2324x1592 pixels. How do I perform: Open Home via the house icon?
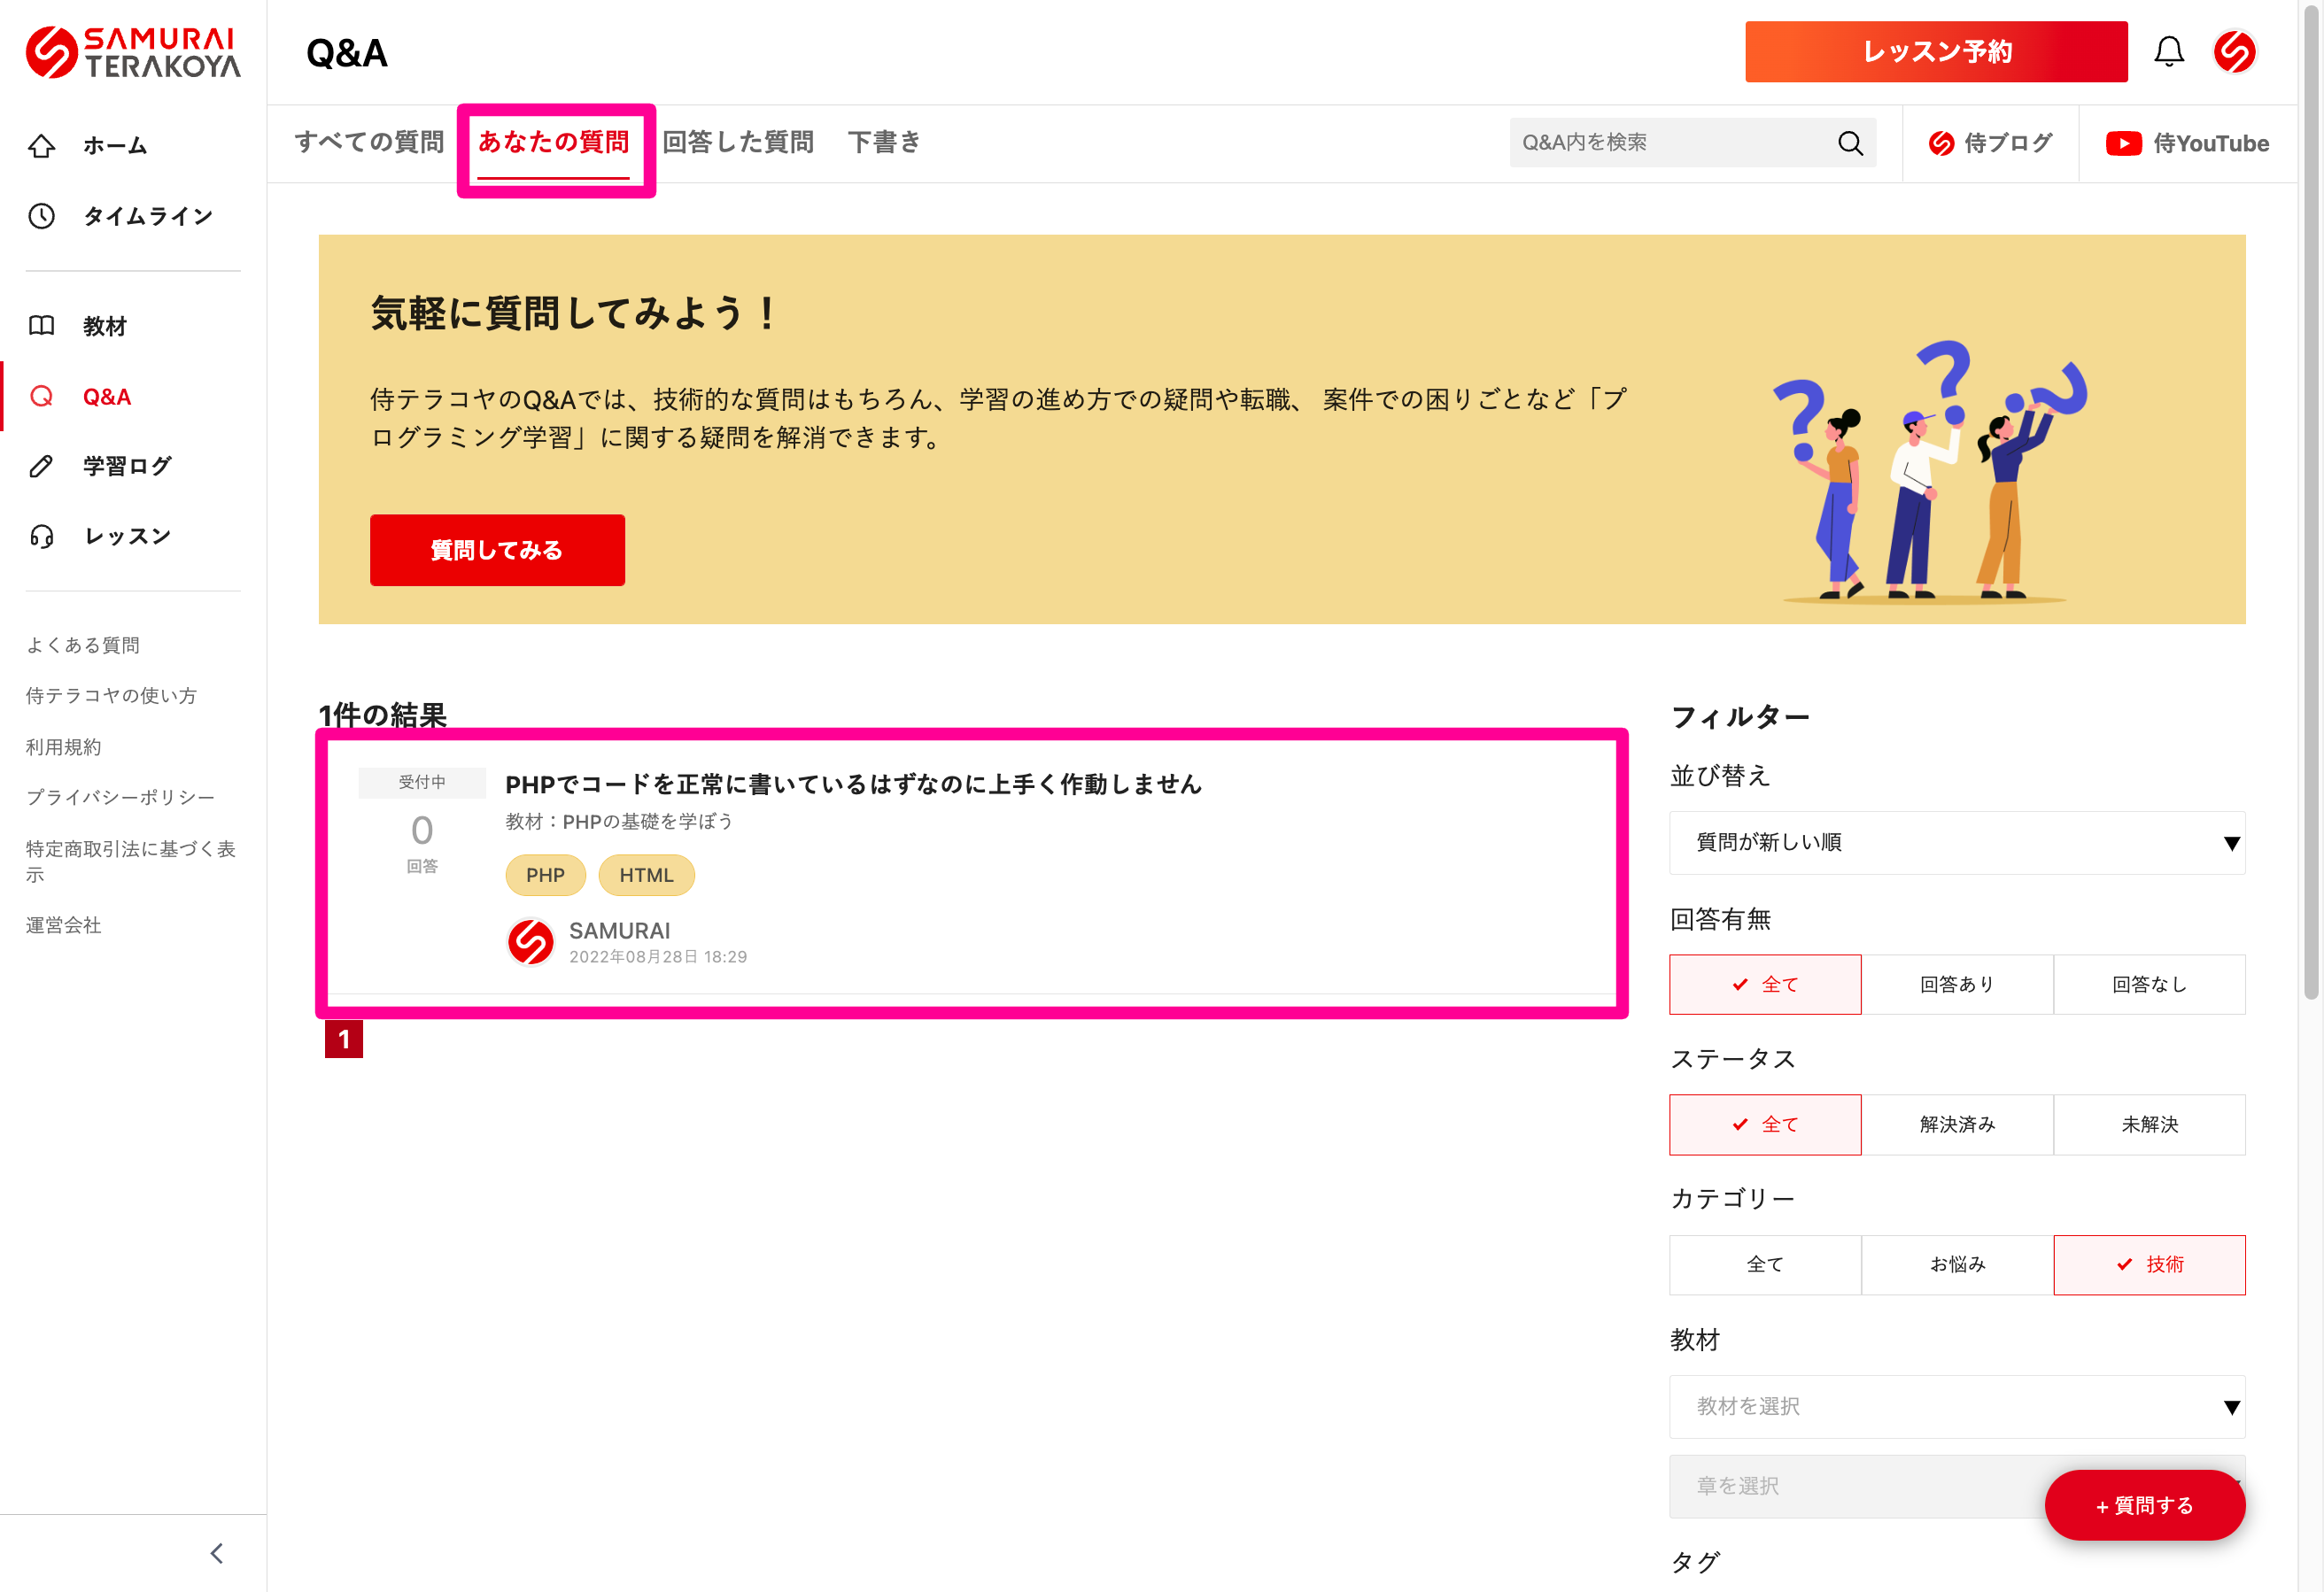(42, 146)
